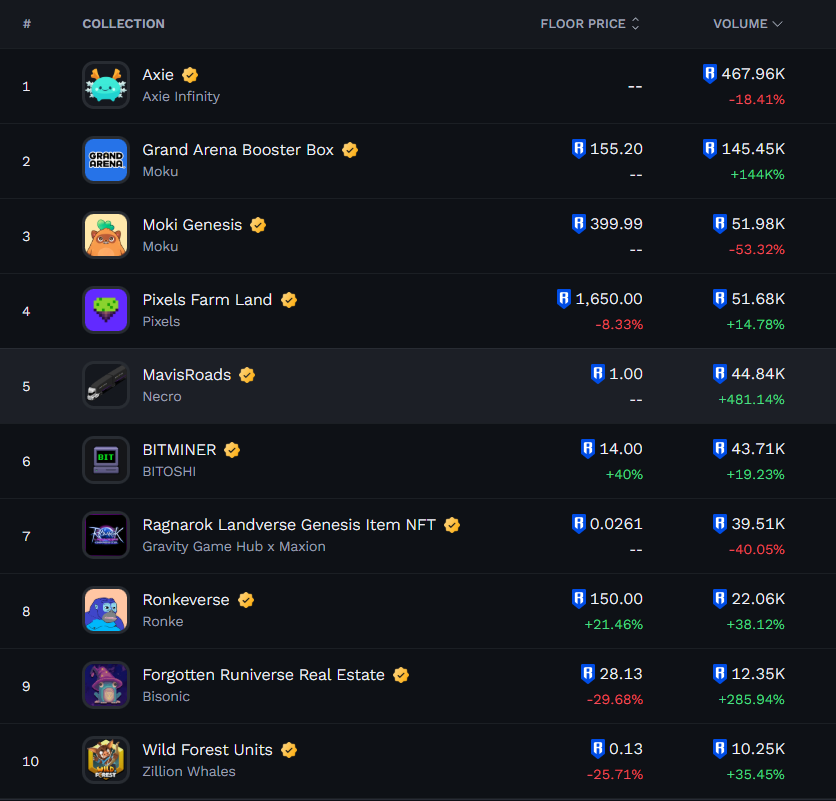Open Pixels Farm Land collection link
The height and width of the screenshot is (801, 836).
[207, 300]
